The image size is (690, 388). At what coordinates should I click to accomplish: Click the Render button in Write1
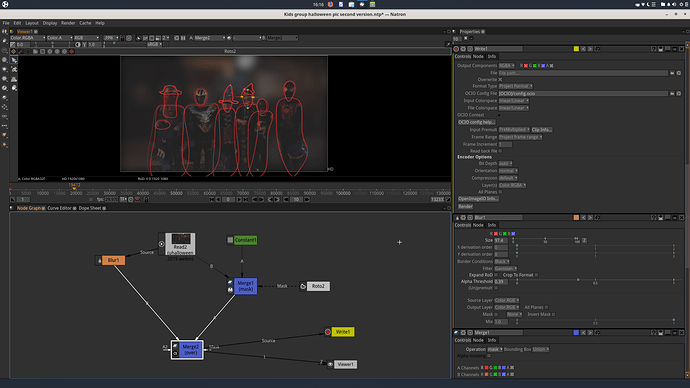point(465,206)
